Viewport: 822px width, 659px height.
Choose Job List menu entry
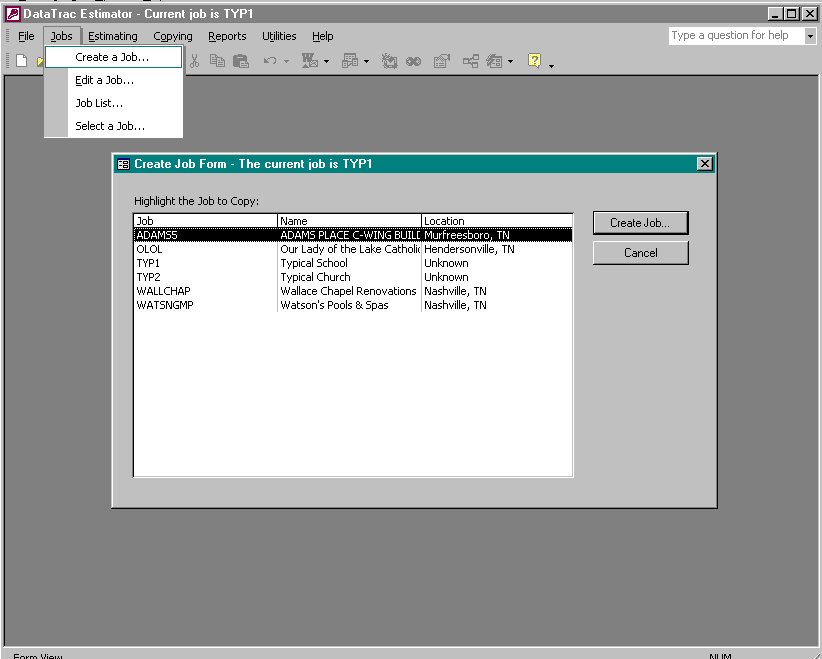[114, 103]
